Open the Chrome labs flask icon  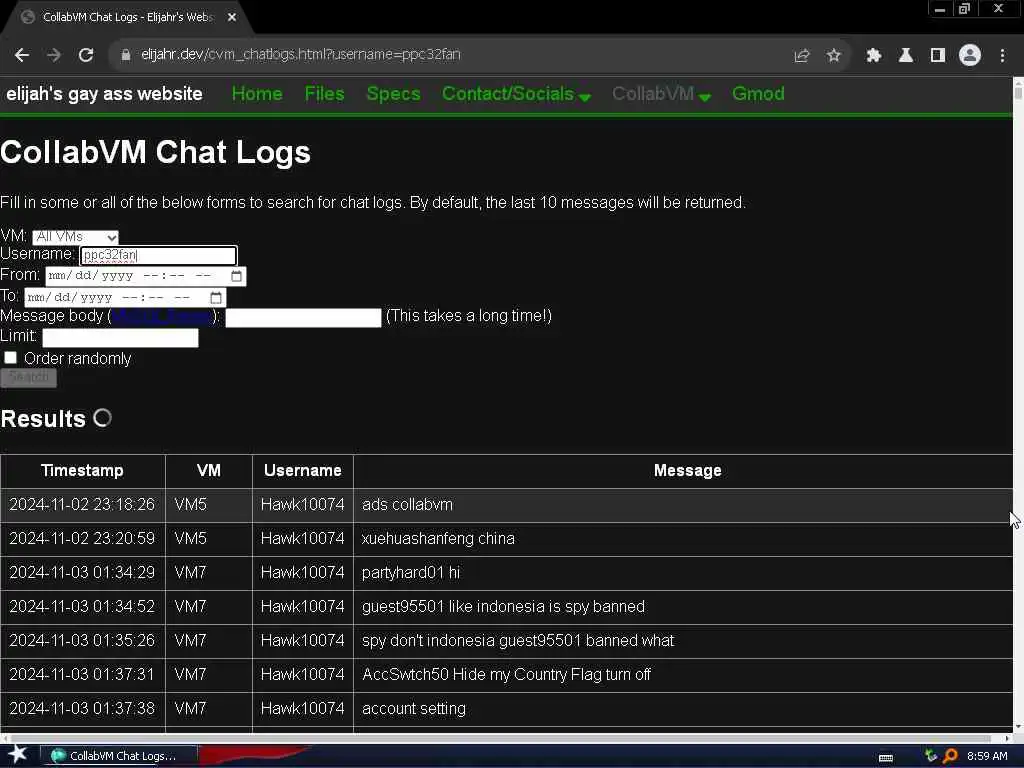tap(905, 56)
